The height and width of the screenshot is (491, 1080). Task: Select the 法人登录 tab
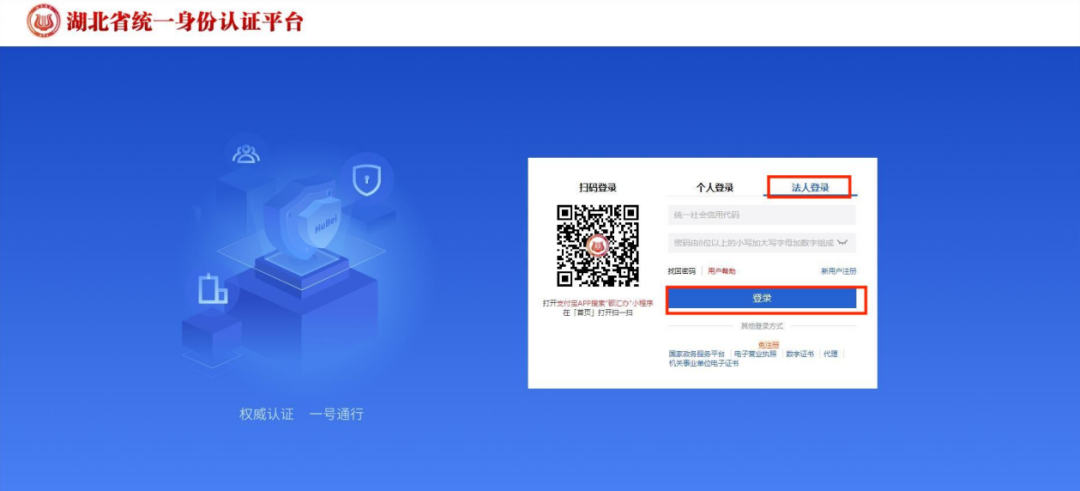[x=810, y=187]
